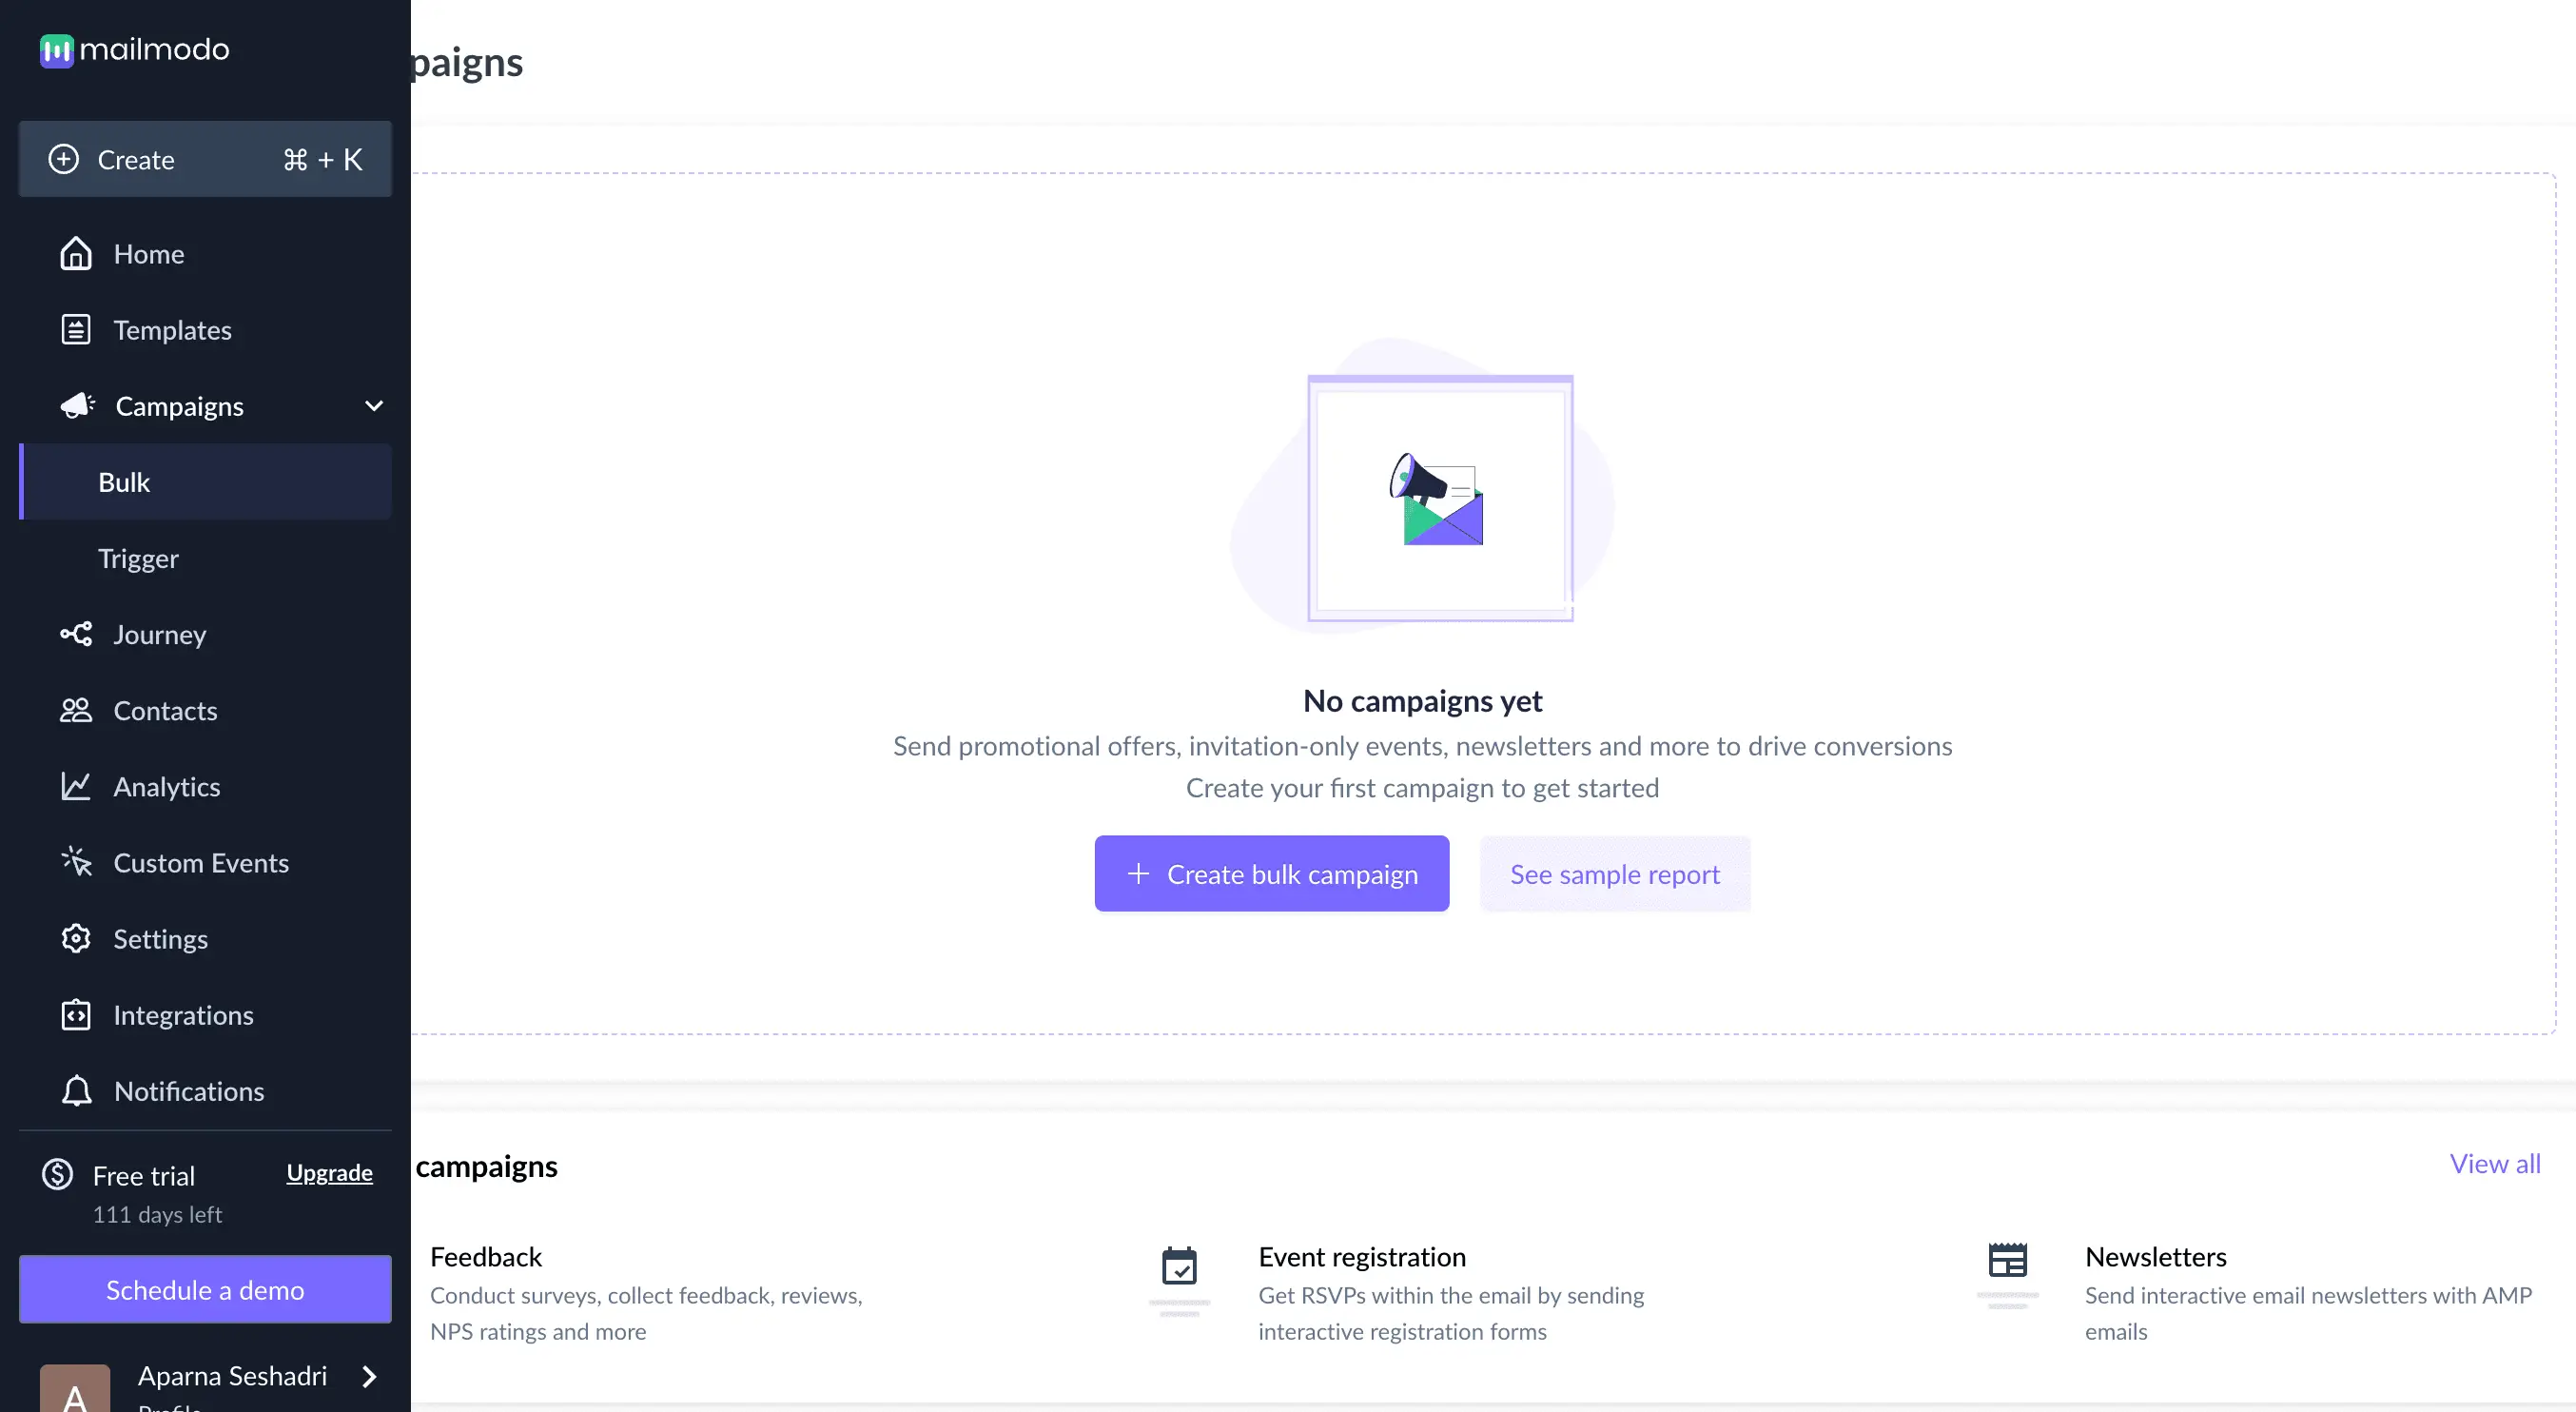Image resolution: width=2576 pixels, height=1412 pixels.
Task: Select the Trigger campaign option
Action: coord(137,559)
